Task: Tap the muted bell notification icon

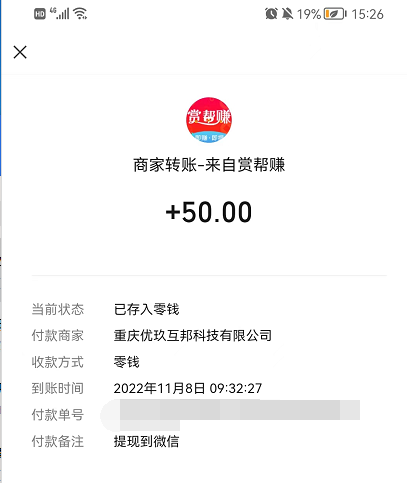Action: 287,14
